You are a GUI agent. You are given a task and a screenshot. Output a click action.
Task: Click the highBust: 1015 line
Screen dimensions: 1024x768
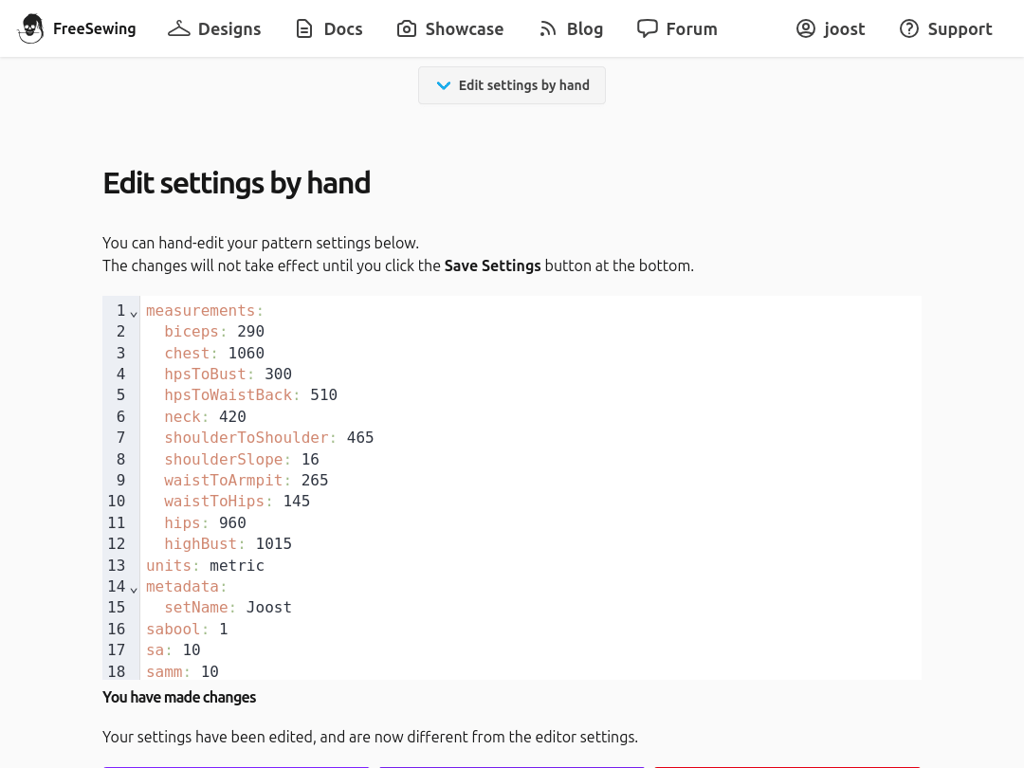(x=228, y=544)
